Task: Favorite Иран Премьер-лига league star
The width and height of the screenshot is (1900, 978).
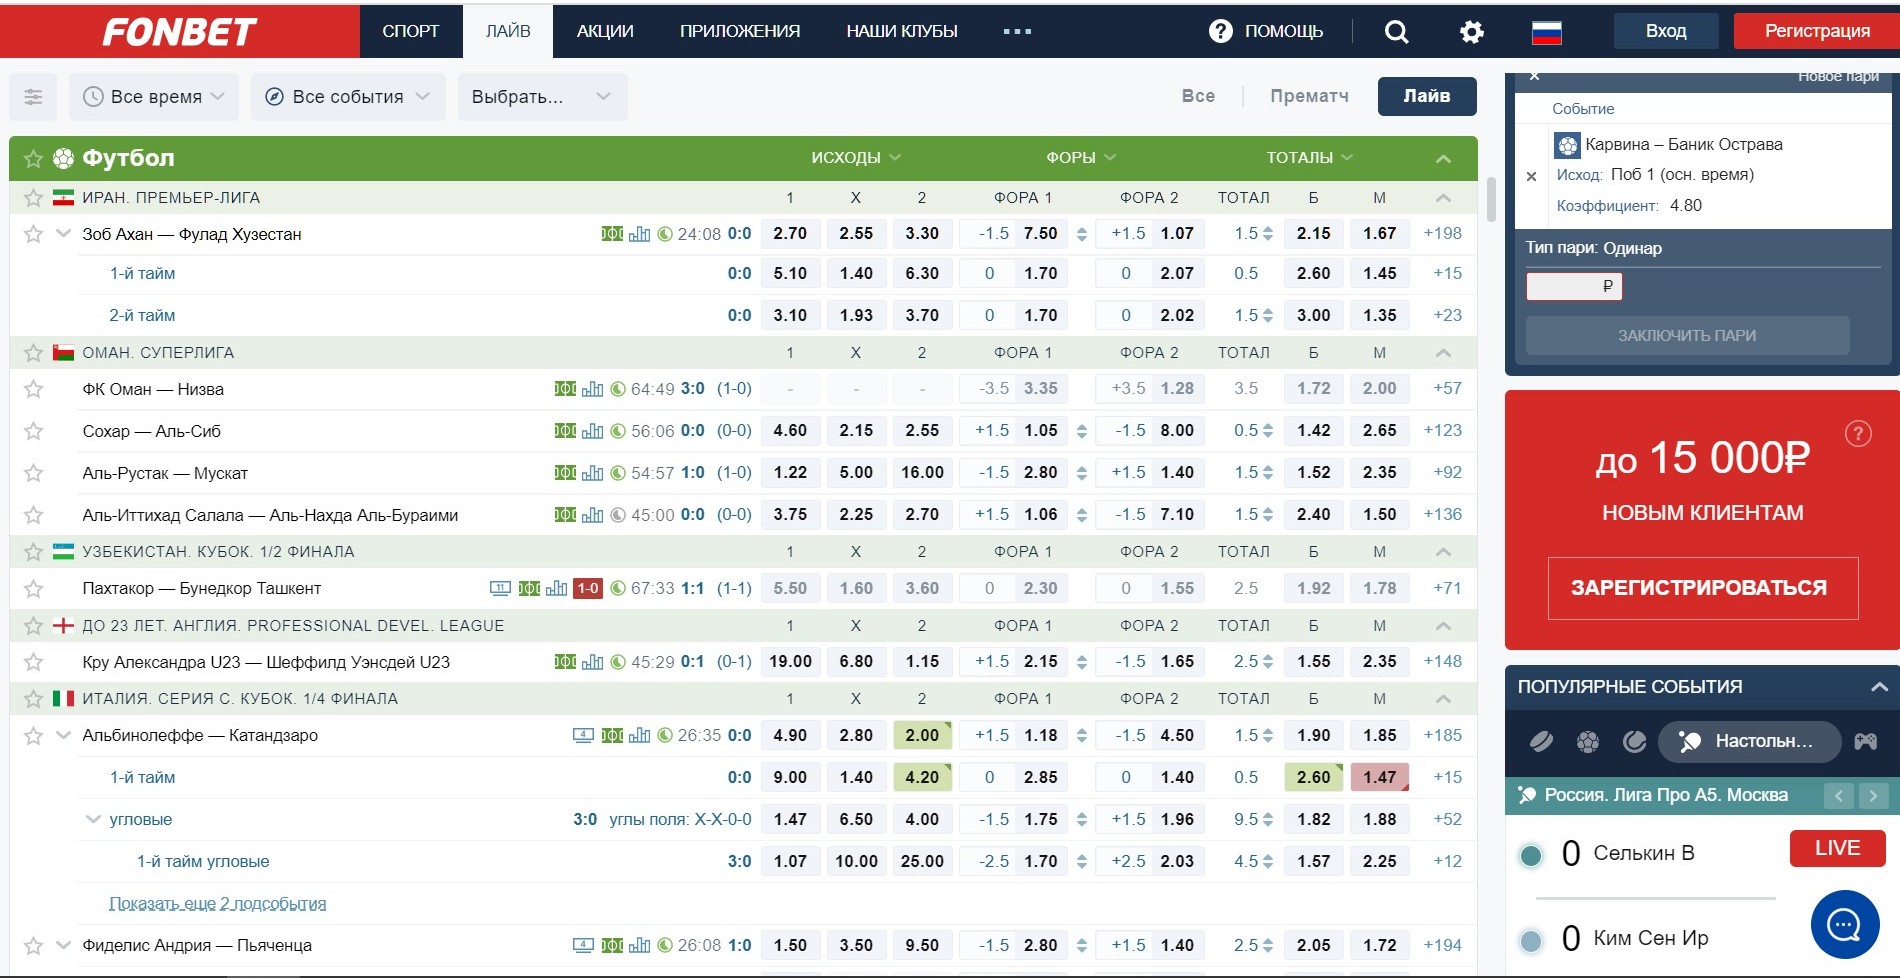Action: pos(33,198)
